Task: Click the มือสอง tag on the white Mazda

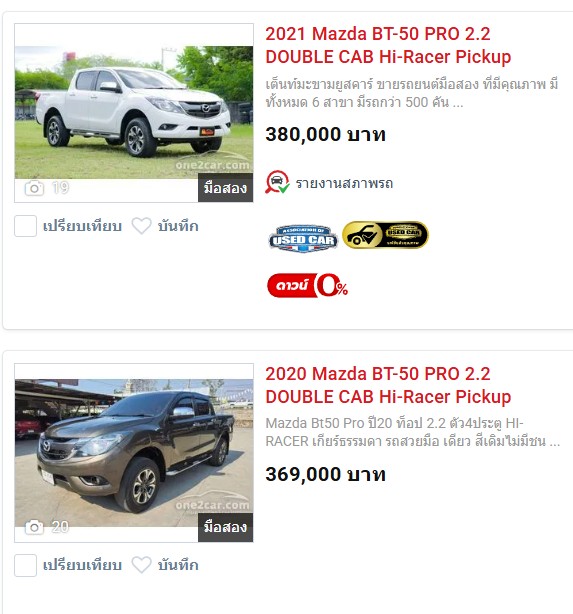Action: click(x=226, y=188)
